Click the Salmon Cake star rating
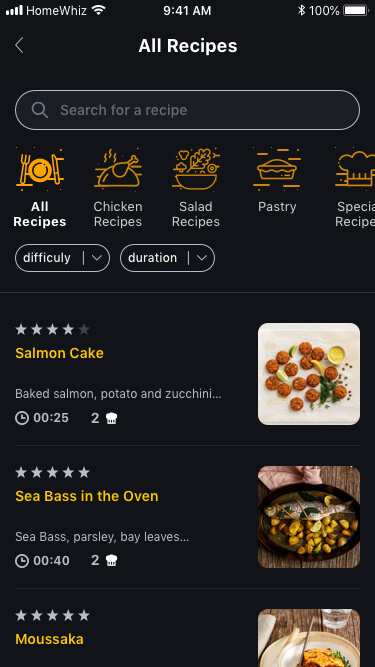Screen dimensions: 375x667 click(52, 329)
